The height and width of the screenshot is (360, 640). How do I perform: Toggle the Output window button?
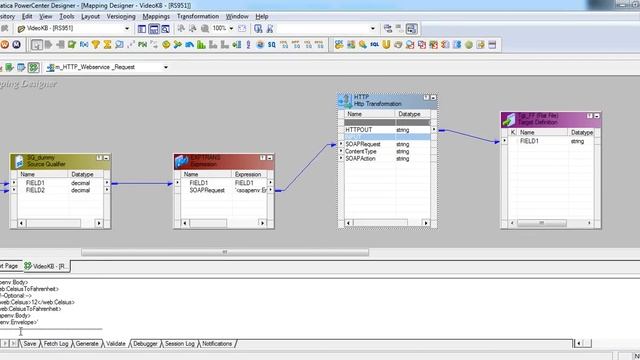[153, 29]
